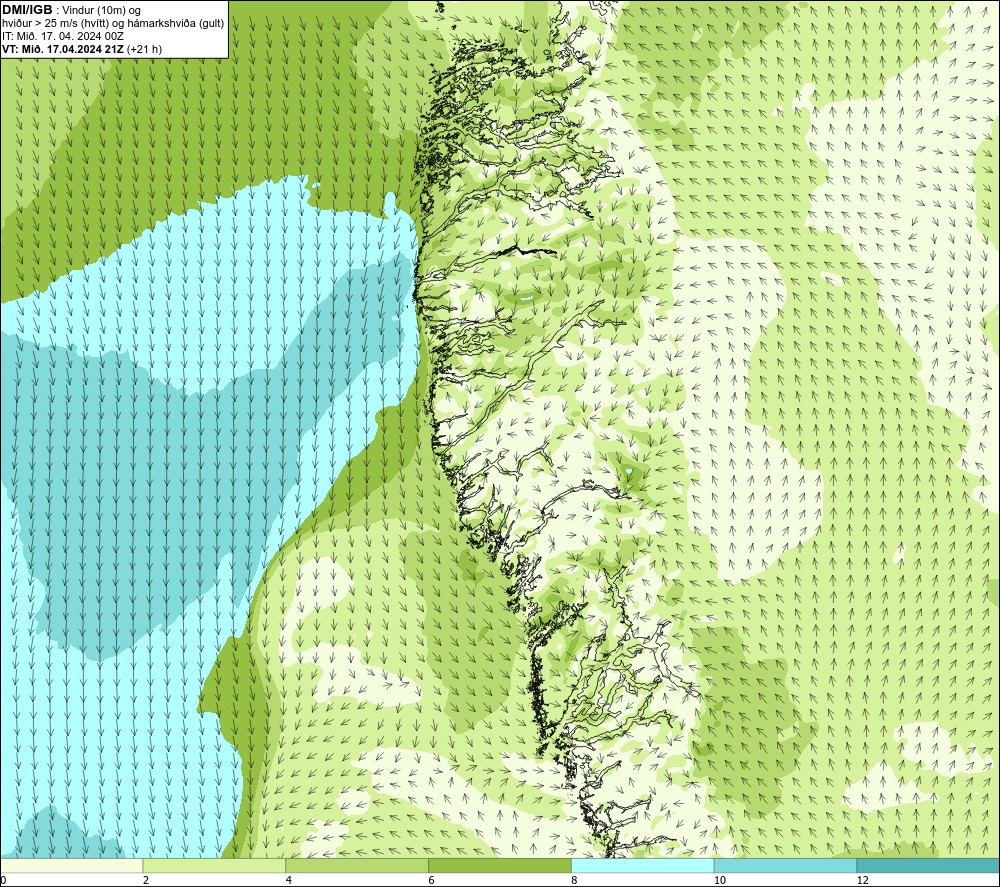Click the legend scale label '6'
The image size is (1000, 887).
[x=432, y=881]
